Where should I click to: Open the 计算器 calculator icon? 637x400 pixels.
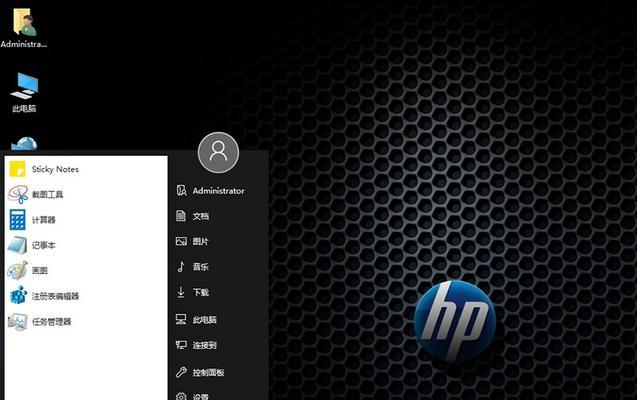tap(17, 220)
